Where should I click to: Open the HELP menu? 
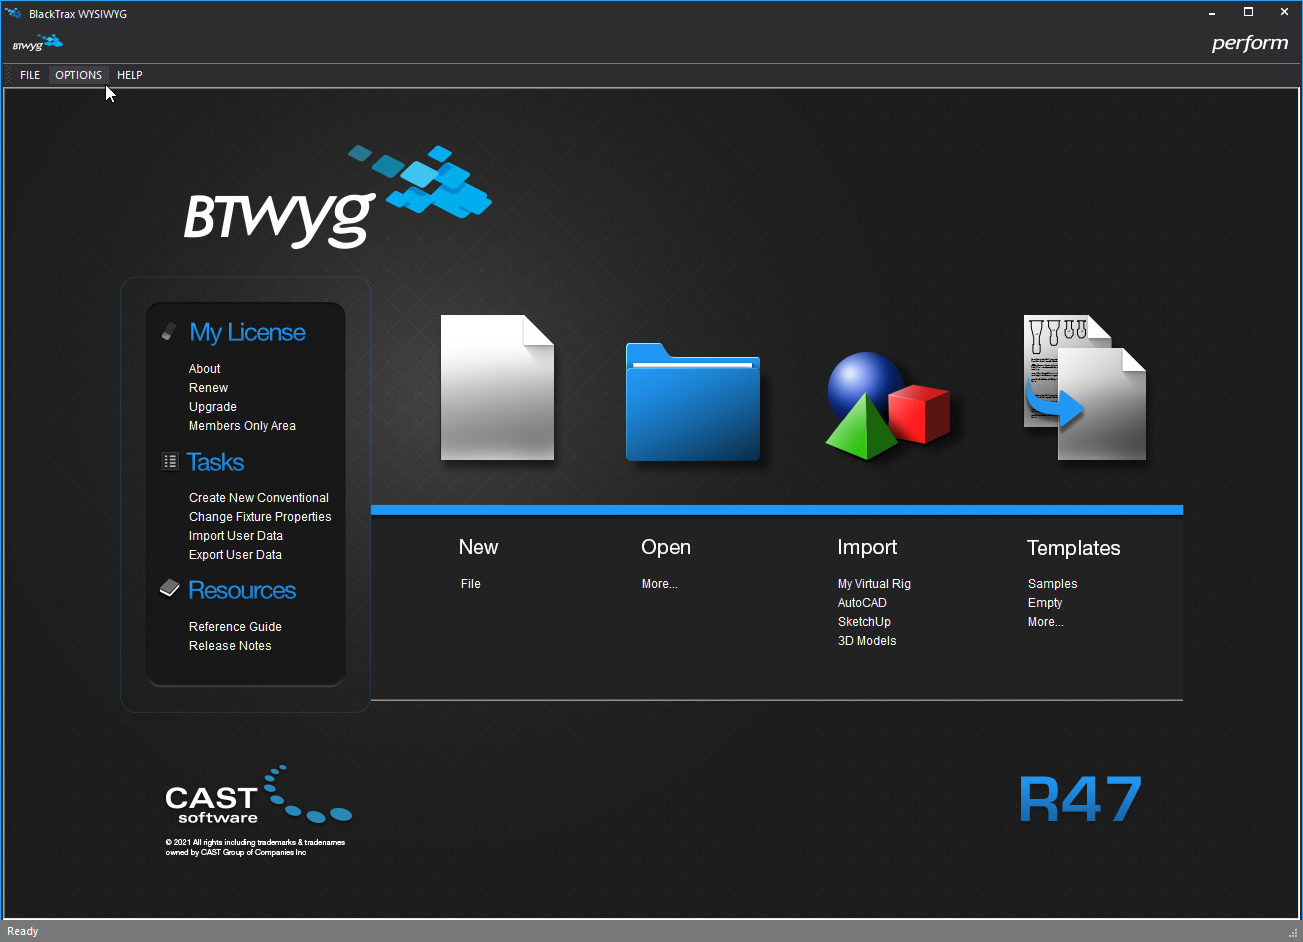pyautogui.click(x=129, y=75)
